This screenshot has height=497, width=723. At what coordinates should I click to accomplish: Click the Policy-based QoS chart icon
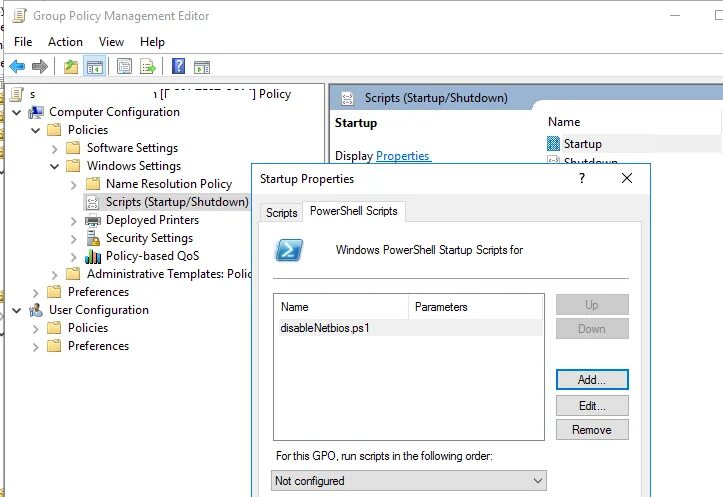coord(93,256)
